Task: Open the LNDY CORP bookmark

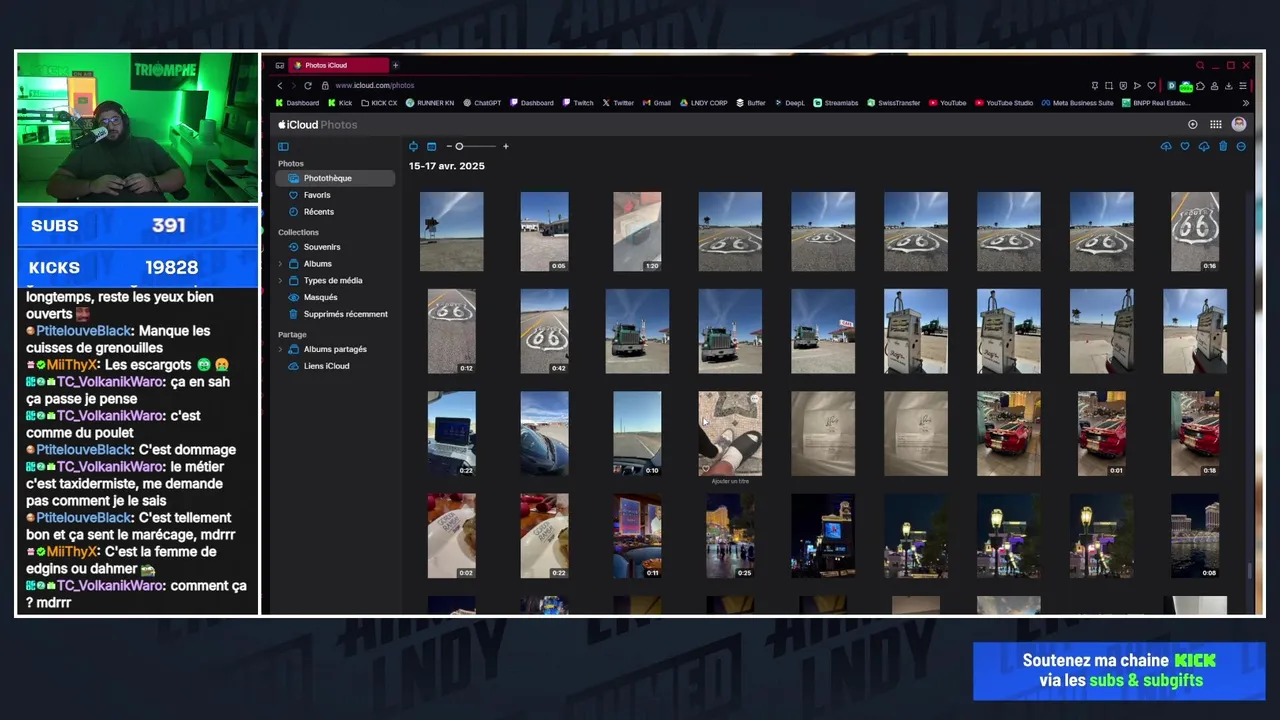Action: tap(704, 103)
